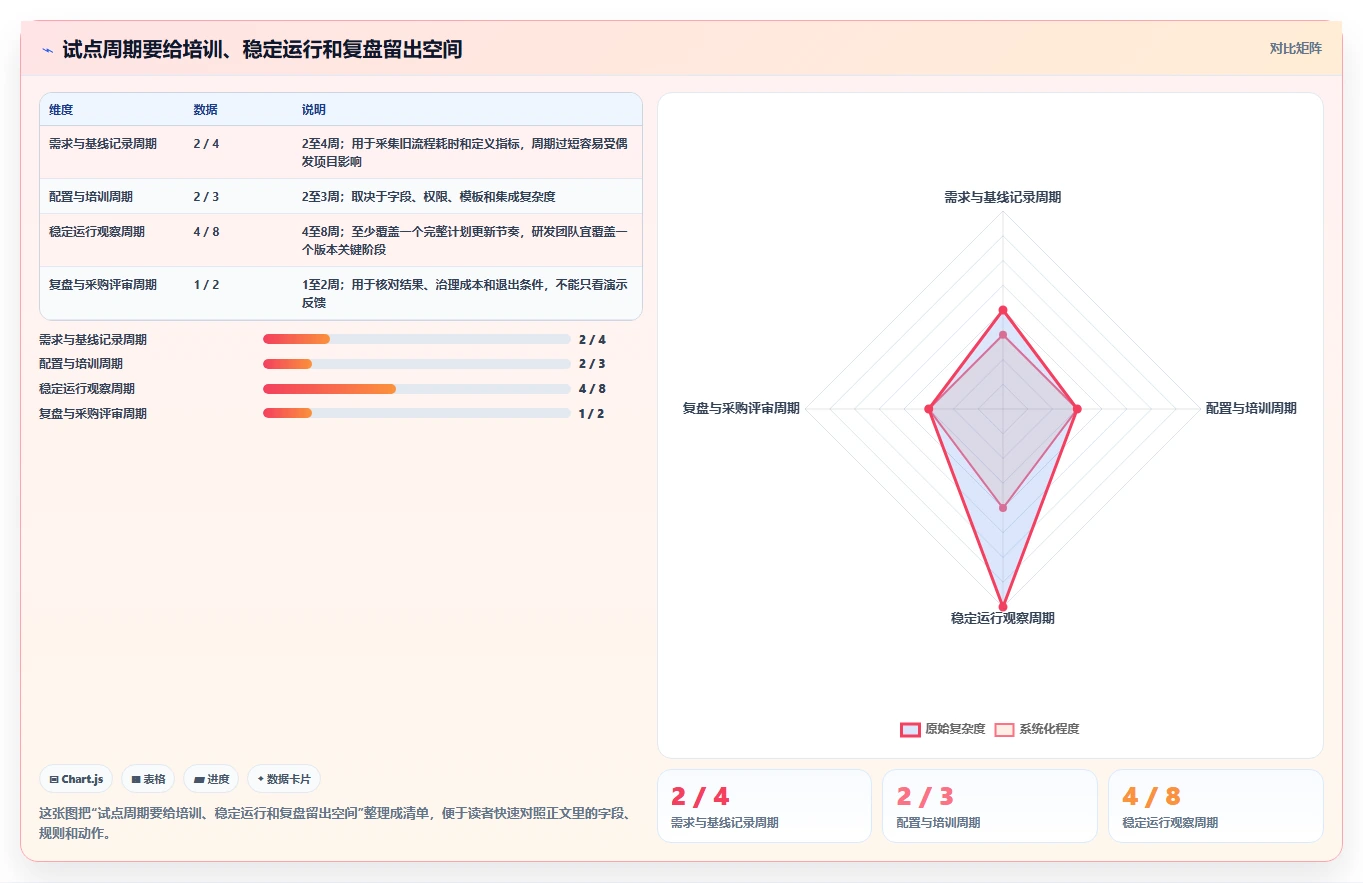Click progress label 稳定运行观察周期 beside bar
The image size is (1363, 883).
[87, 388]
